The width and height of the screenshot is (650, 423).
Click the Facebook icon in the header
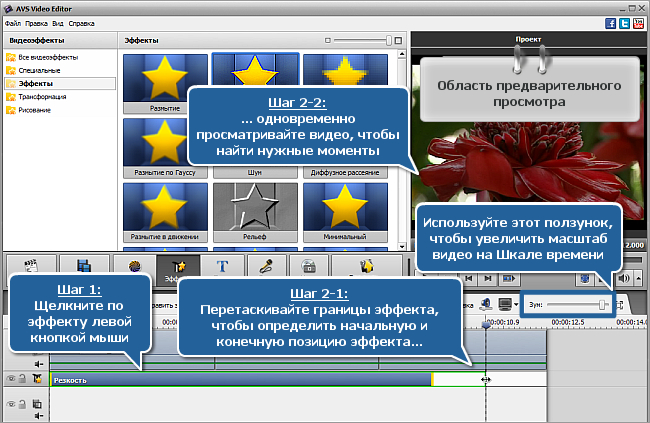click(611, 23)
